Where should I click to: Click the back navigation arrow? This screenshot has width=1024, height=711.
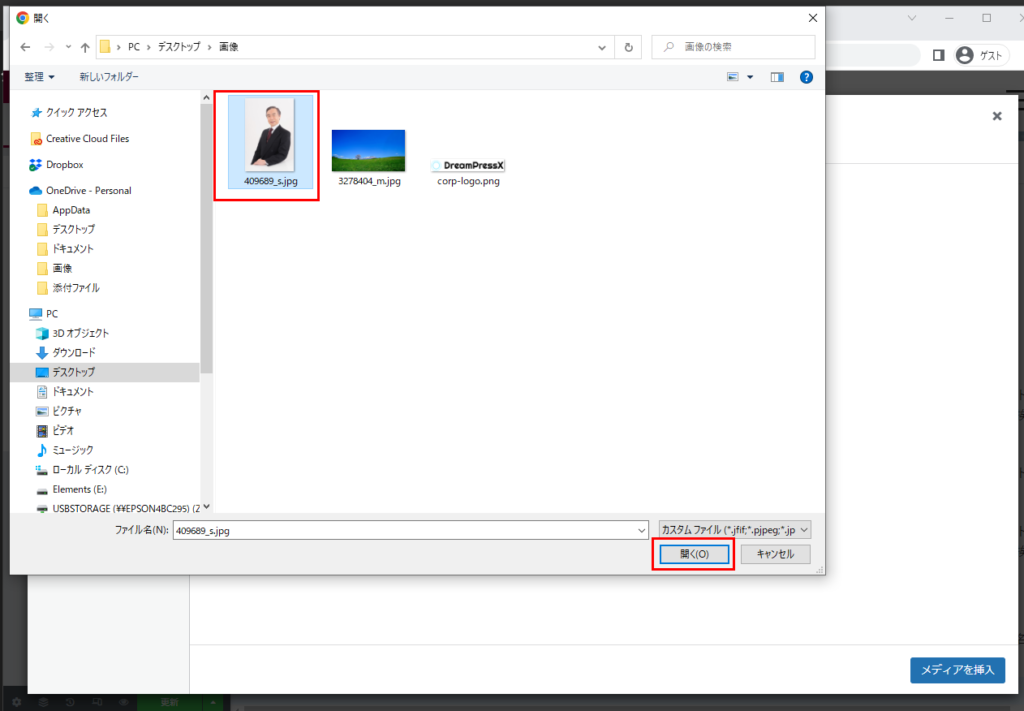coord(26,47)
